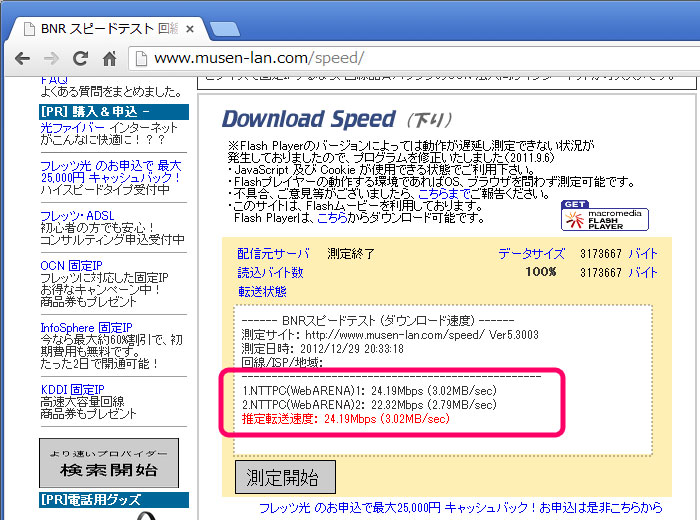The image size is (700, 520).
Task: Click the Get Macromedia Flash Player badge
Action: pyautogui.click(x=604, y=216)
